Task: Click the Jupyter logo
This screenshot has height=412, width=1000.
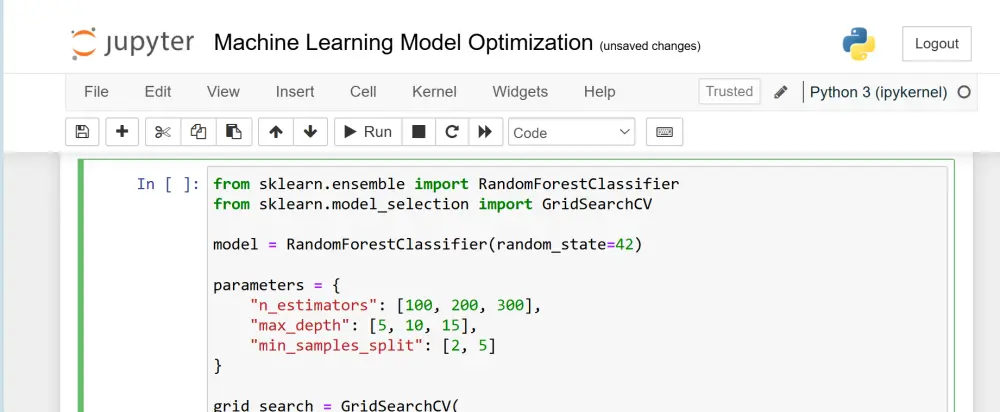Action: point(132,43)
